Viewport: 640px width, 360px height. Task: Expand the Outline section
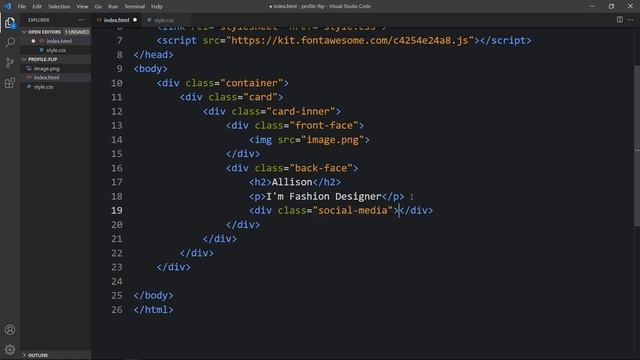(38, 356)
